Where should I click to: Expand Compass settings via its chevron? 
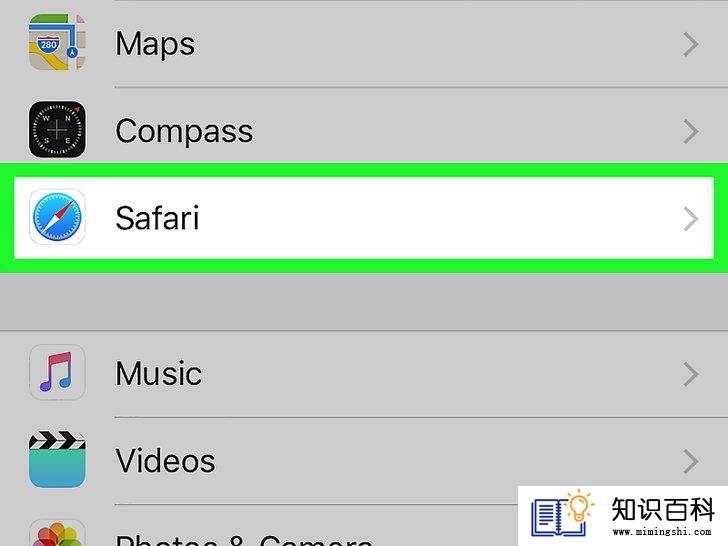691,131
